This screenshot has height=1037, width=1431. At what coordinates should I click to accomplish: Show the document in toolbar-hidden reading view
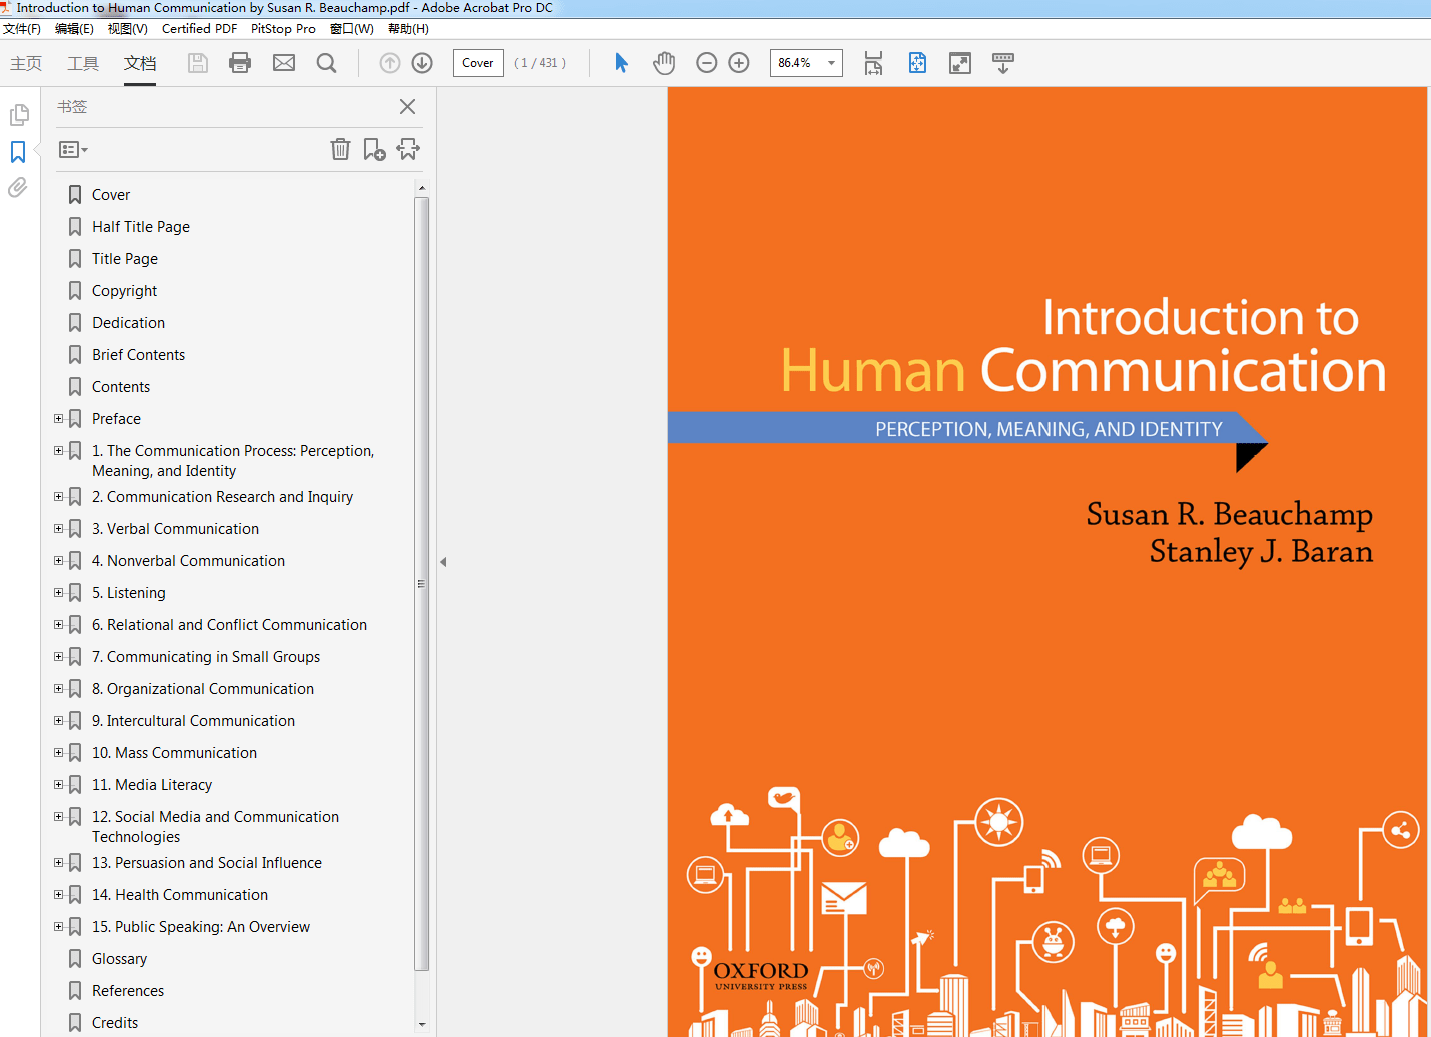(x=1003, y=62)
